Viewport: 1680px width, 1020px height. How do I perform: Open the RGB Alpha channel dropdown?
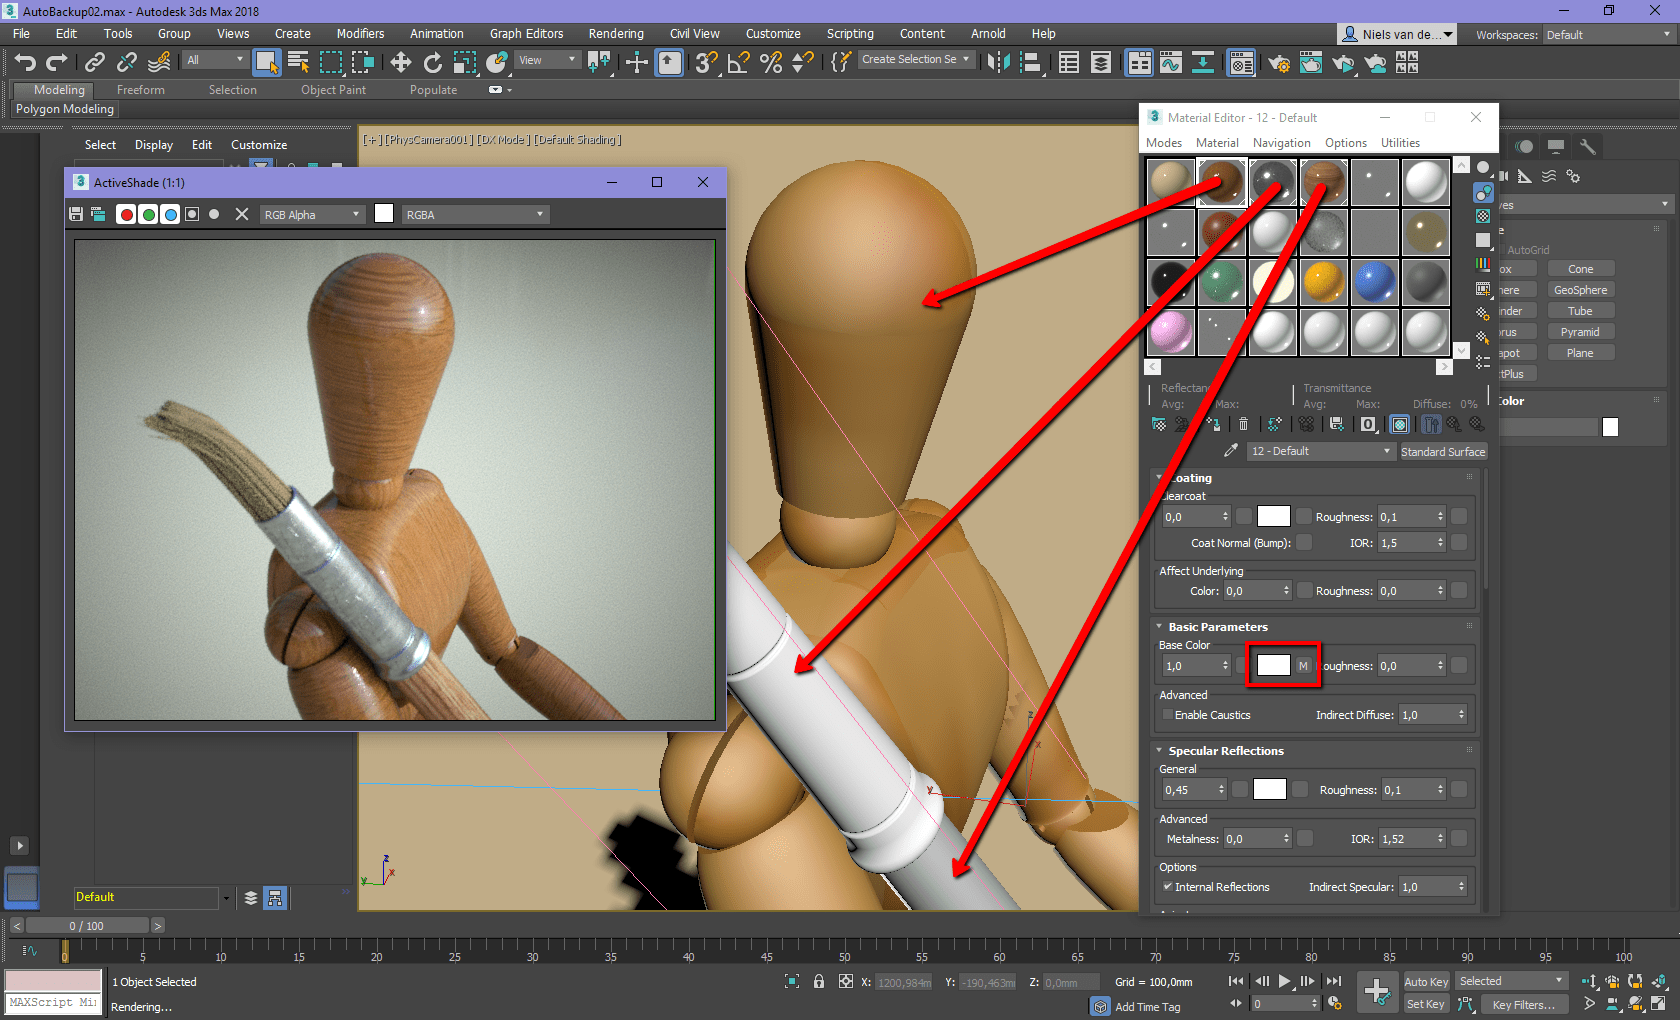(x=311, y=214)
